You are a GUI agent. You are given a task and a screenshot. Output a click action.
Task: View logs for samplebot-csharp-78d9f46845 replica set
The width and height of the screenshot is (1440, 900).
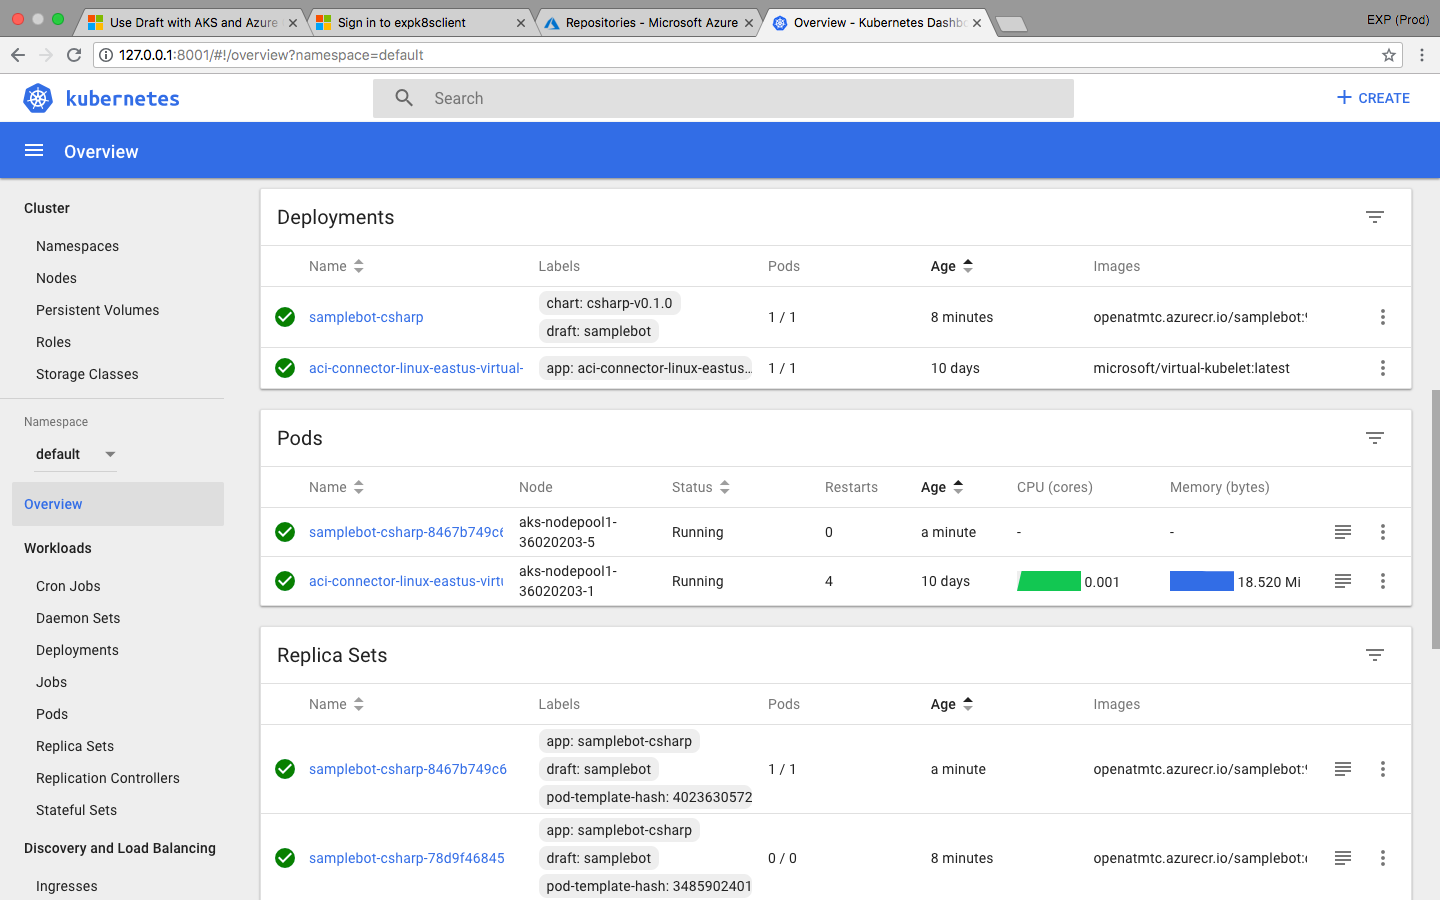click(x=1343, y=858)
